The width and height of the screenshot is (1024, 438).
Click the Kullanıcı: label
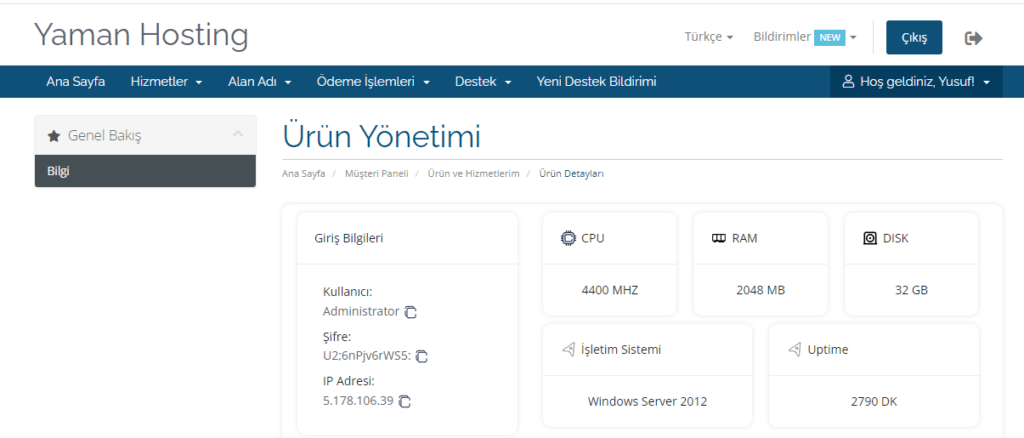point(347,292)
